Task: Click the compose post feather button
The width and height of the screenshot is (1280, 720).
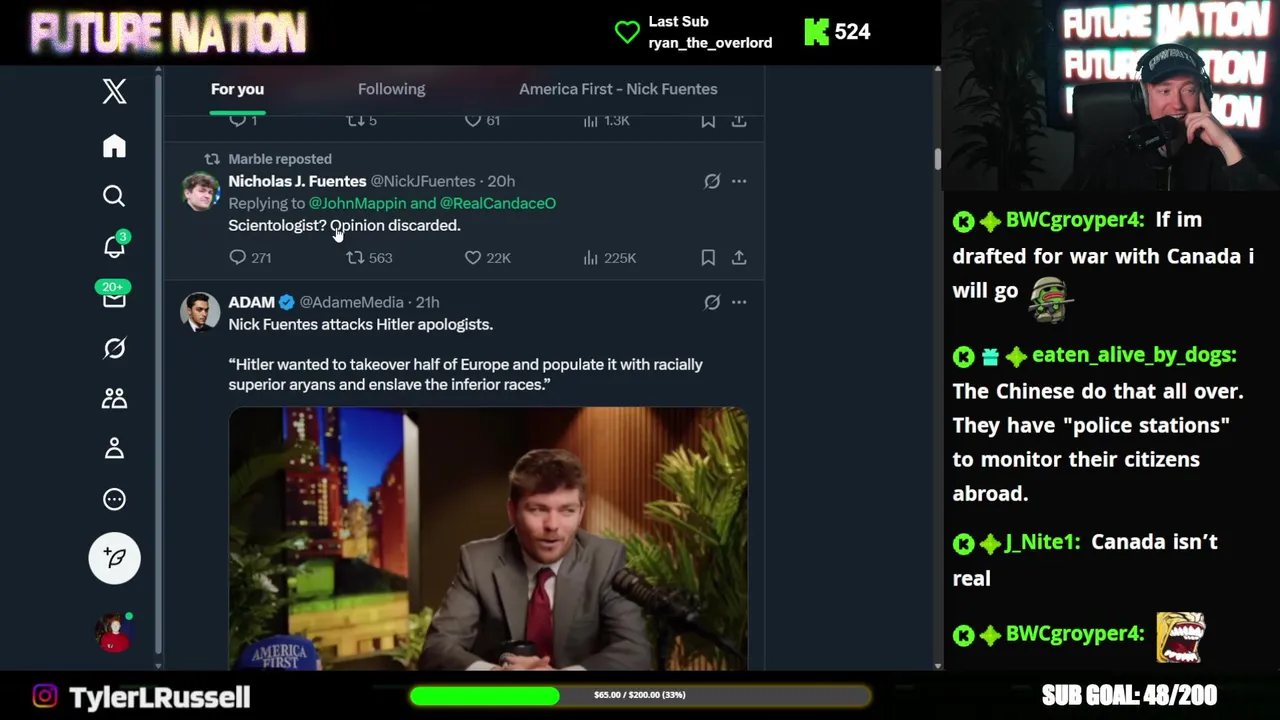Action: pos(114,557)
